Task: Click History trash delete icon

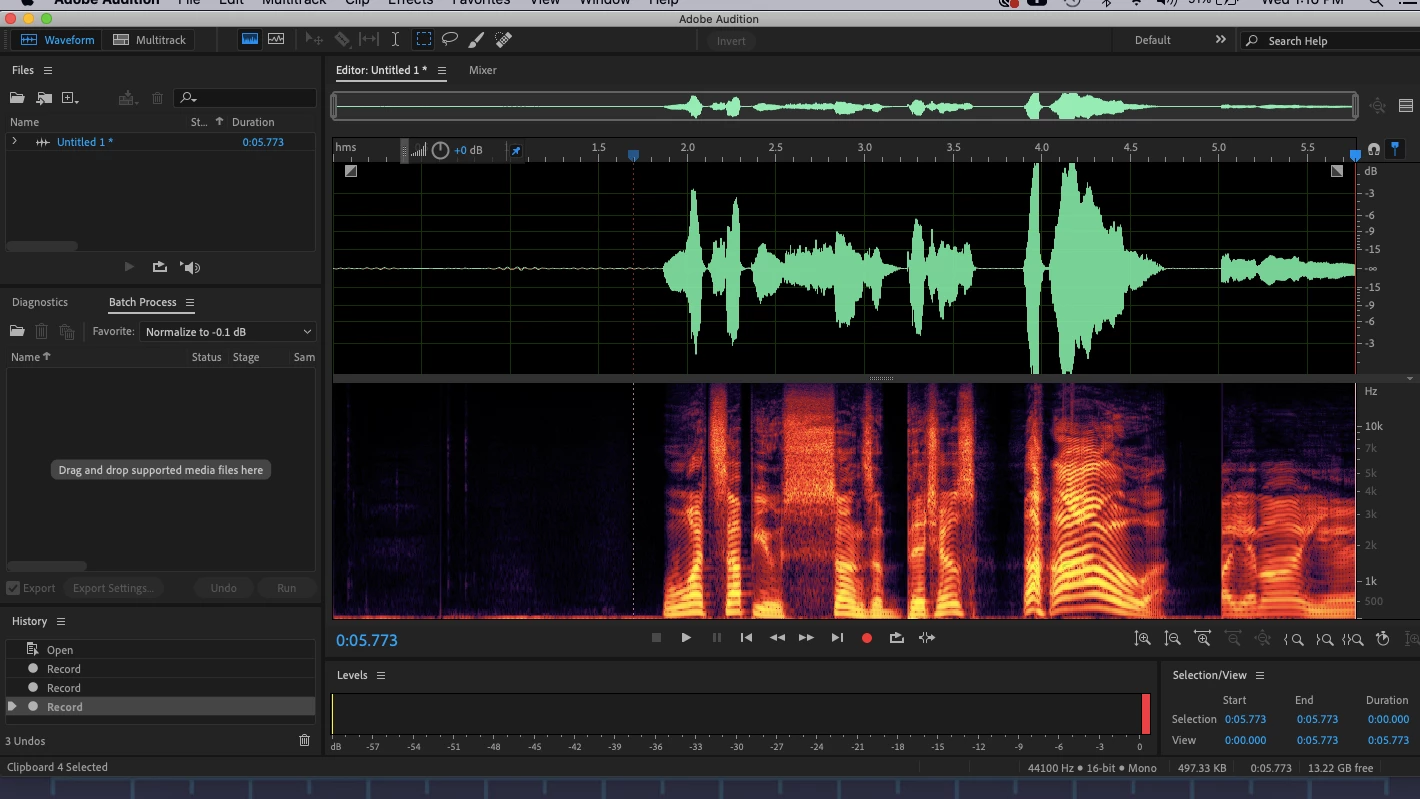Action: coord(305,741)
